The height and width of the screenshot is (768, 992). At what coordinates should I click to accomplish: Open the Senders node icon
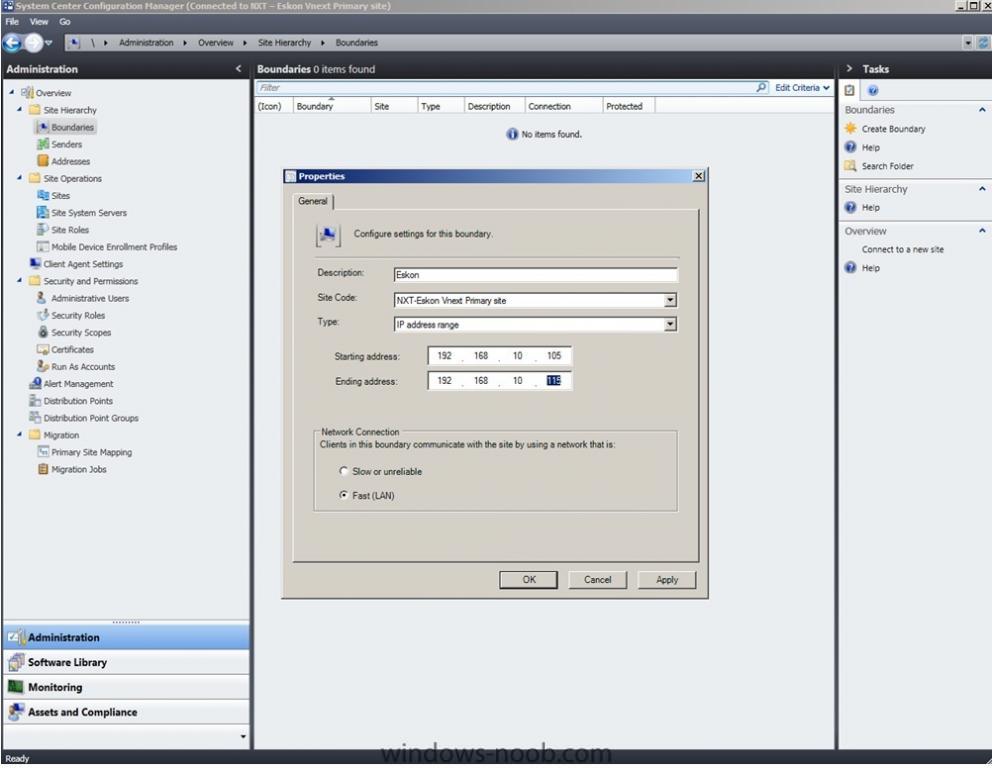tap(43, 144)
